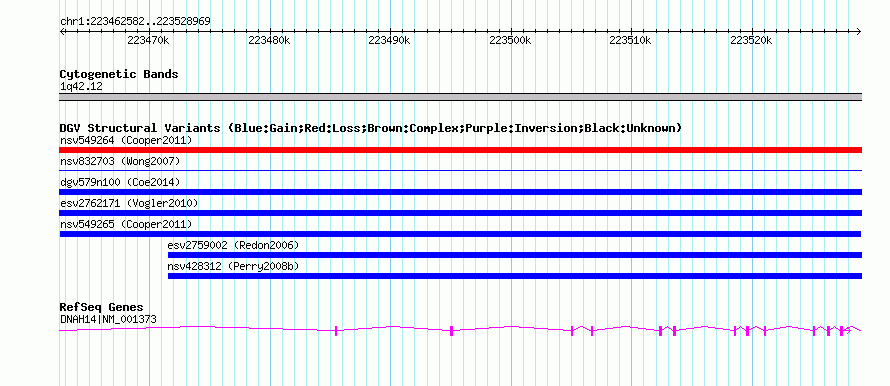
Task: Click the thin blue nsv832703 variant line
Action: (x=460, y=170)
